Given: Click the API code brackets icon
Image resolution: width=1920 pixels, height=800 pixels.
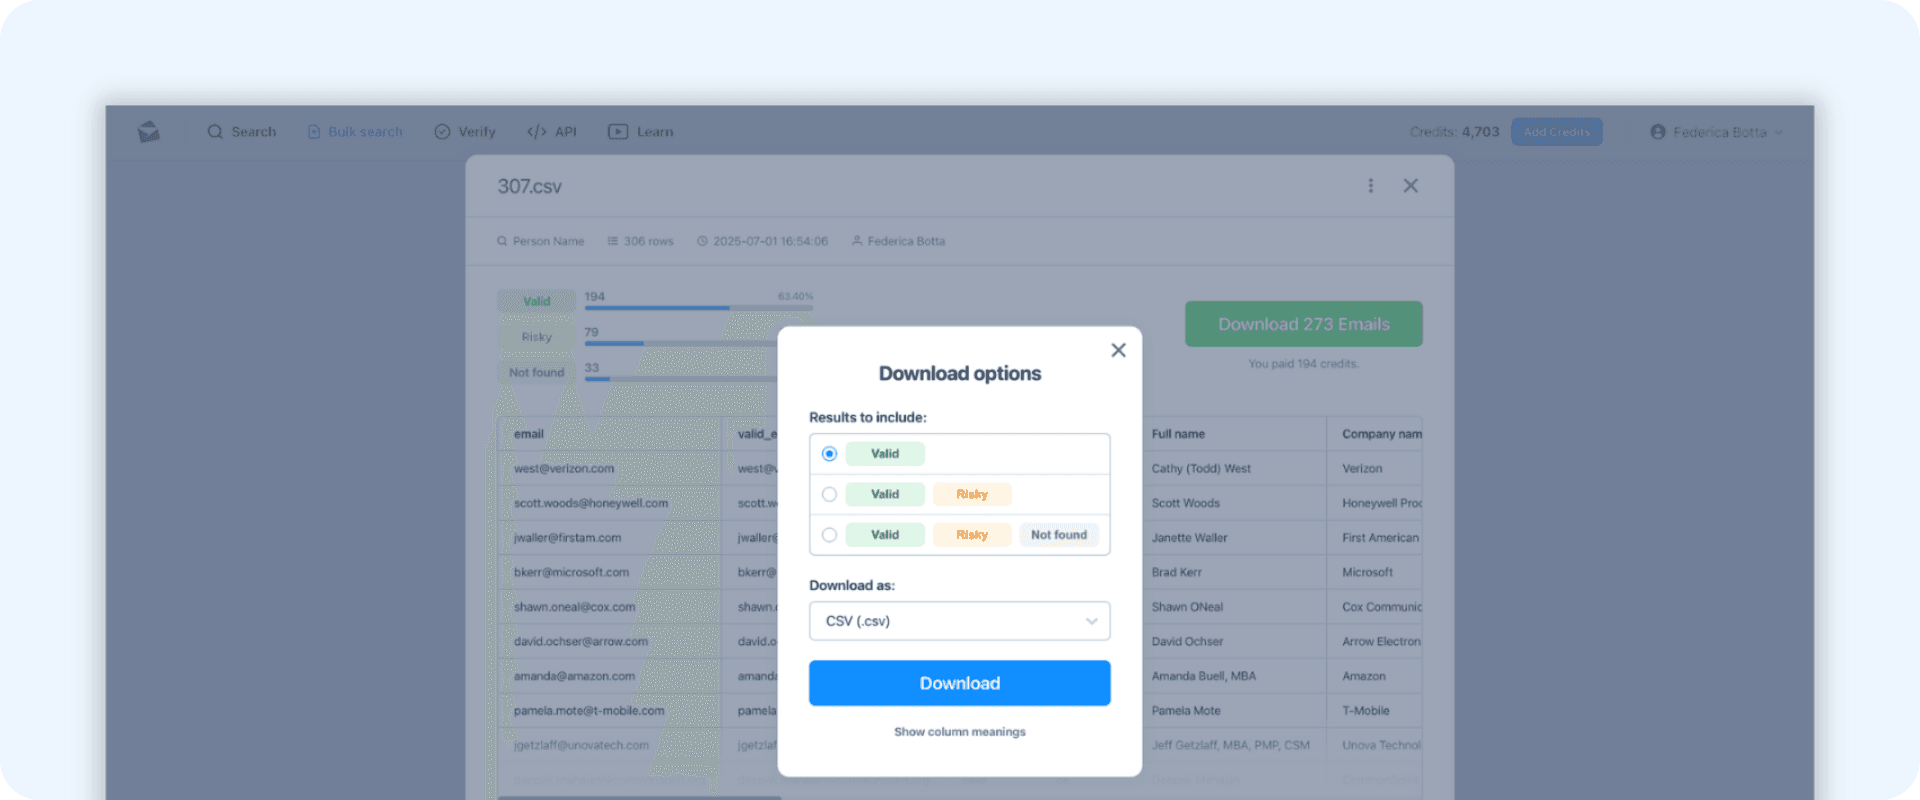Looking at the screenshot, I should tap(537, 132).
